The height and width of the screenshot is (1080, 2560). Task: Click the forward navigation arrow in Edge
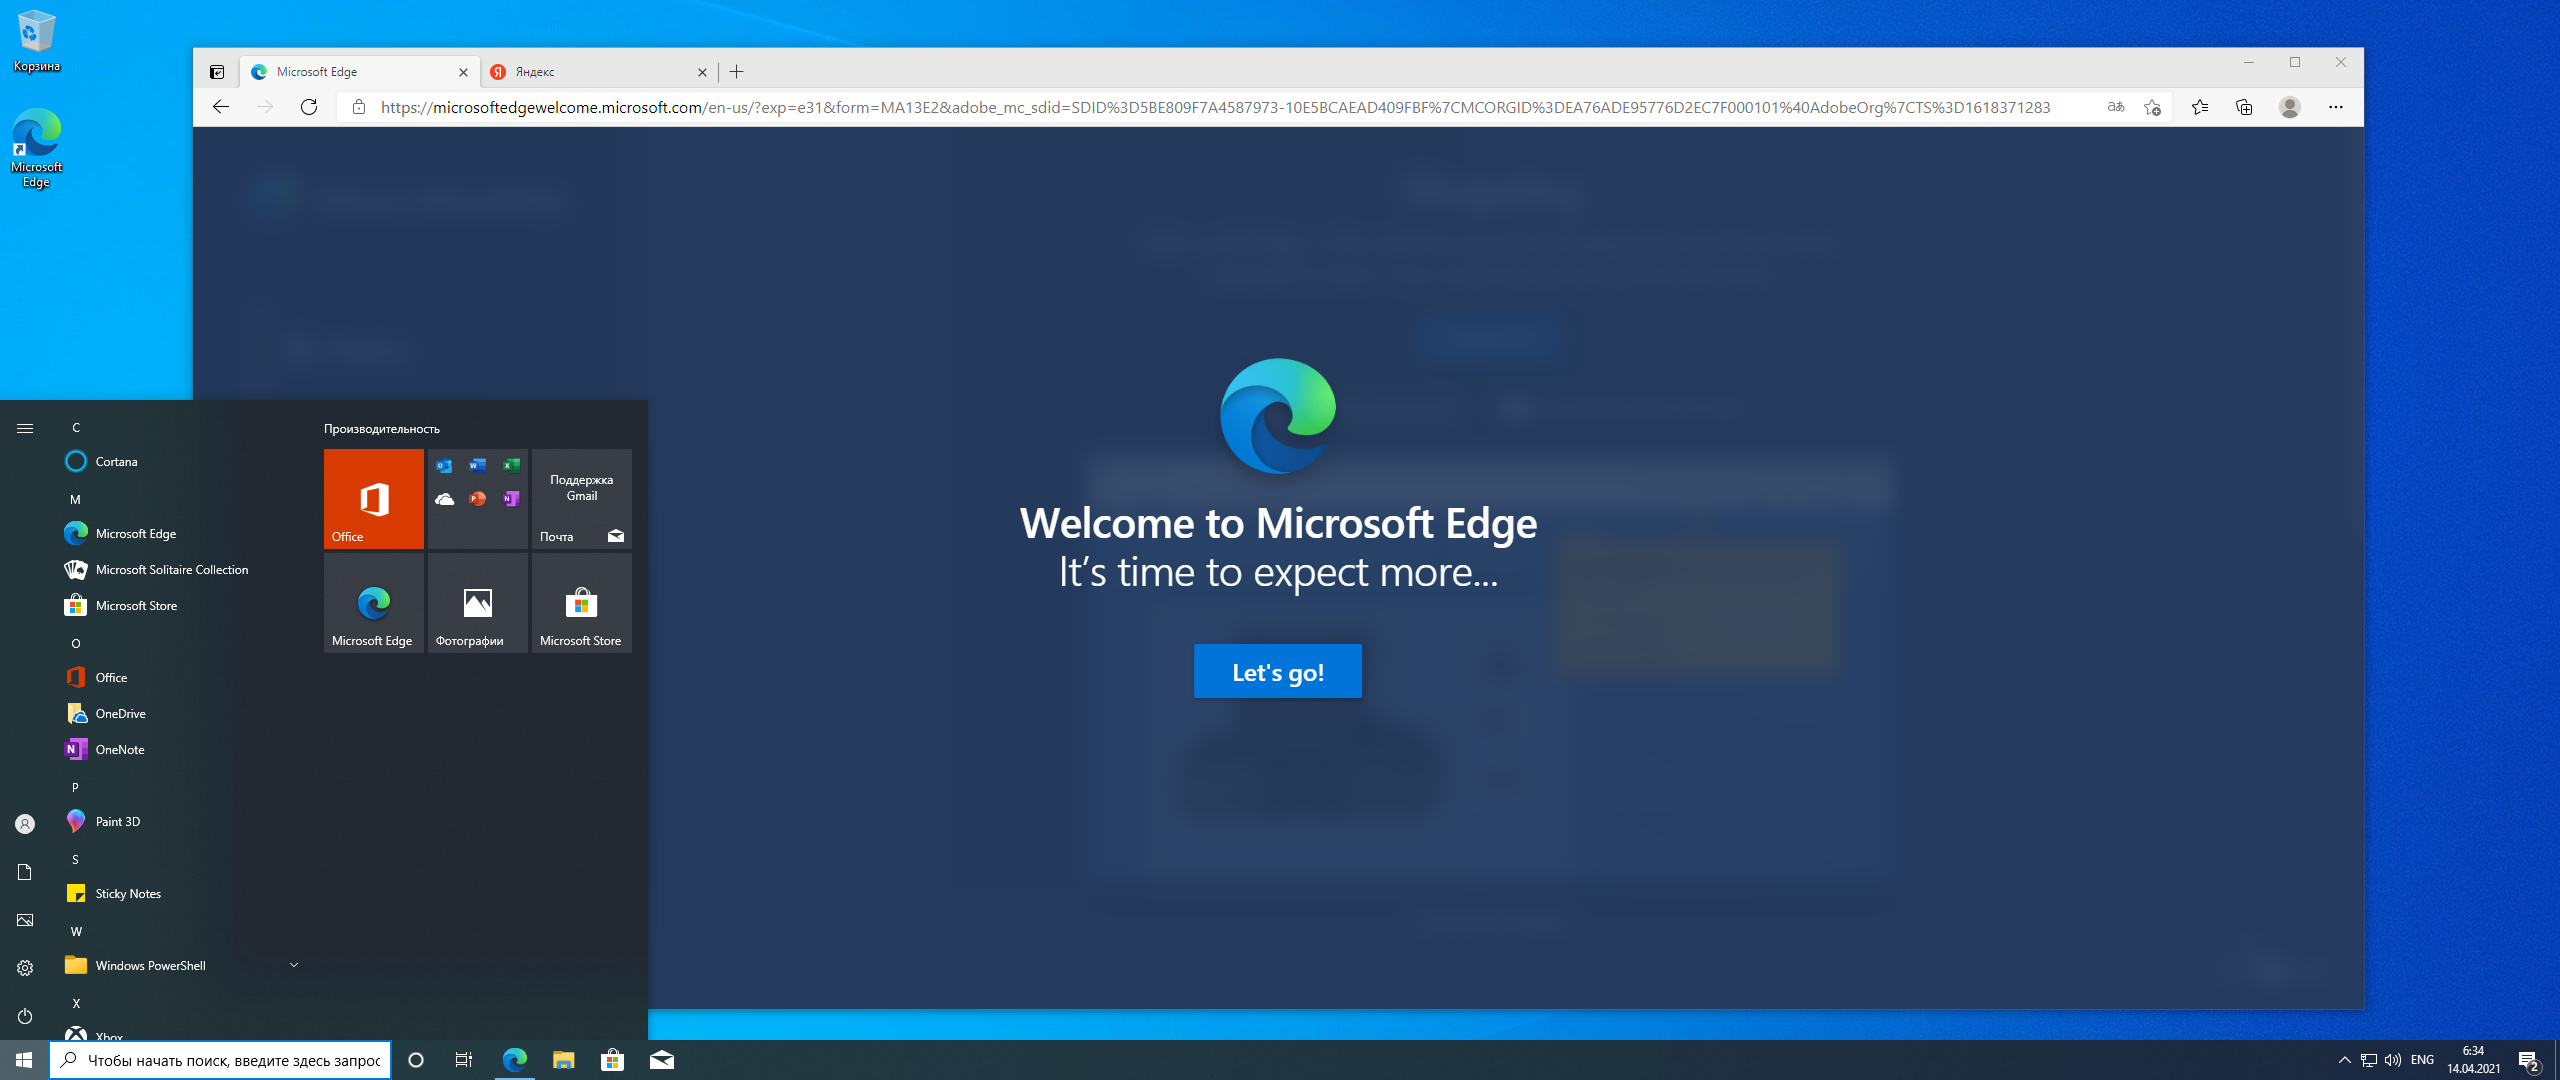pyautogui.click(x=265, y=107)
